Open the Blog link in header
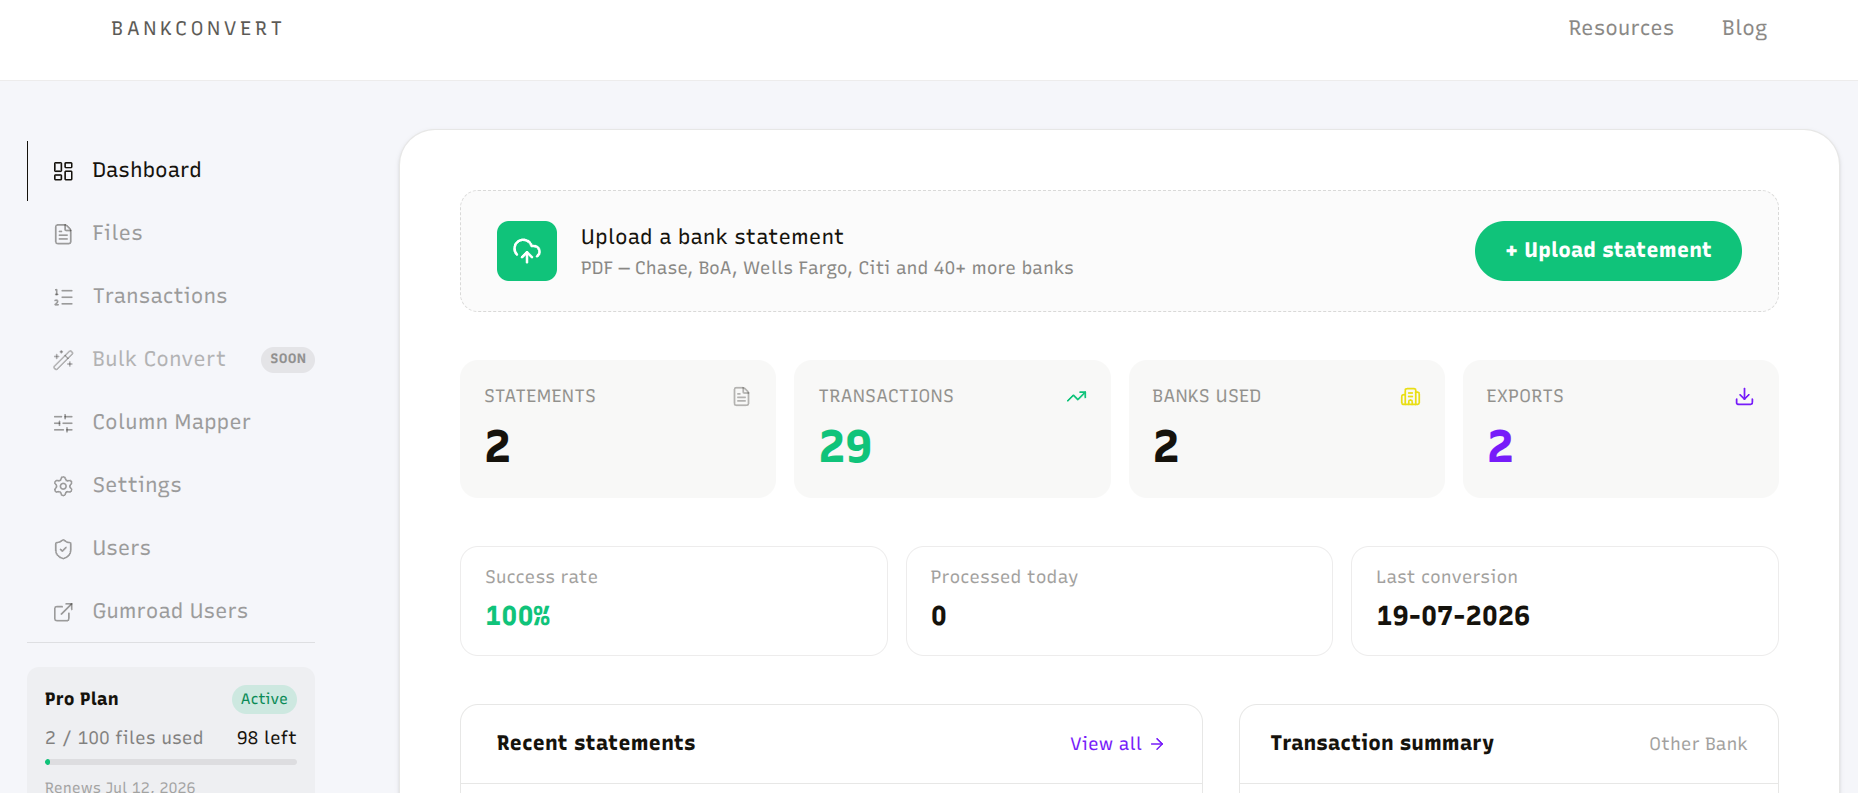The height and width of the screenshot is (793, 1858). [x=1744, y=28]
